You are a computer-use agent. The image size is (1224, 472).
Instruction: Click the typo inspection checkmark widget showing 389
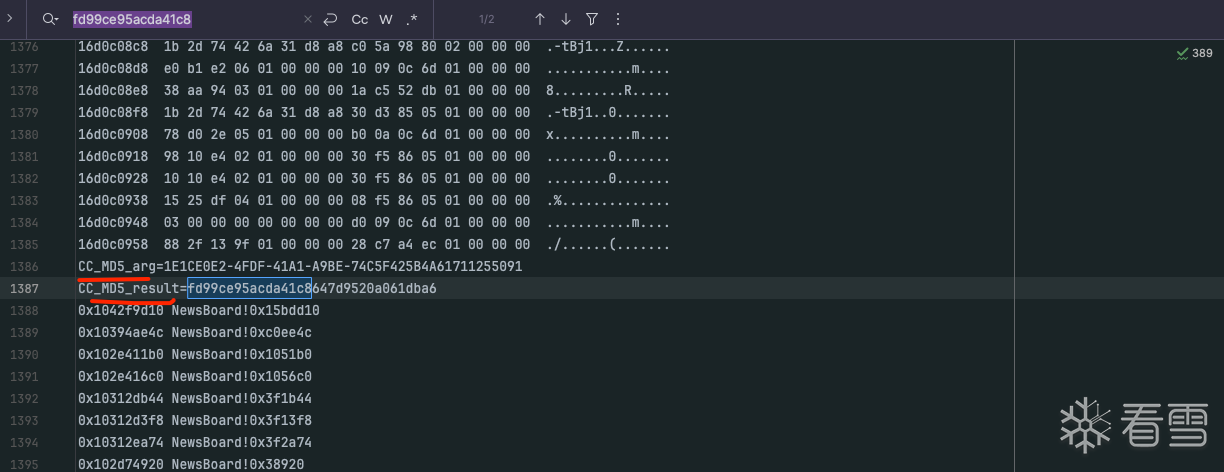click(1195, 53)
